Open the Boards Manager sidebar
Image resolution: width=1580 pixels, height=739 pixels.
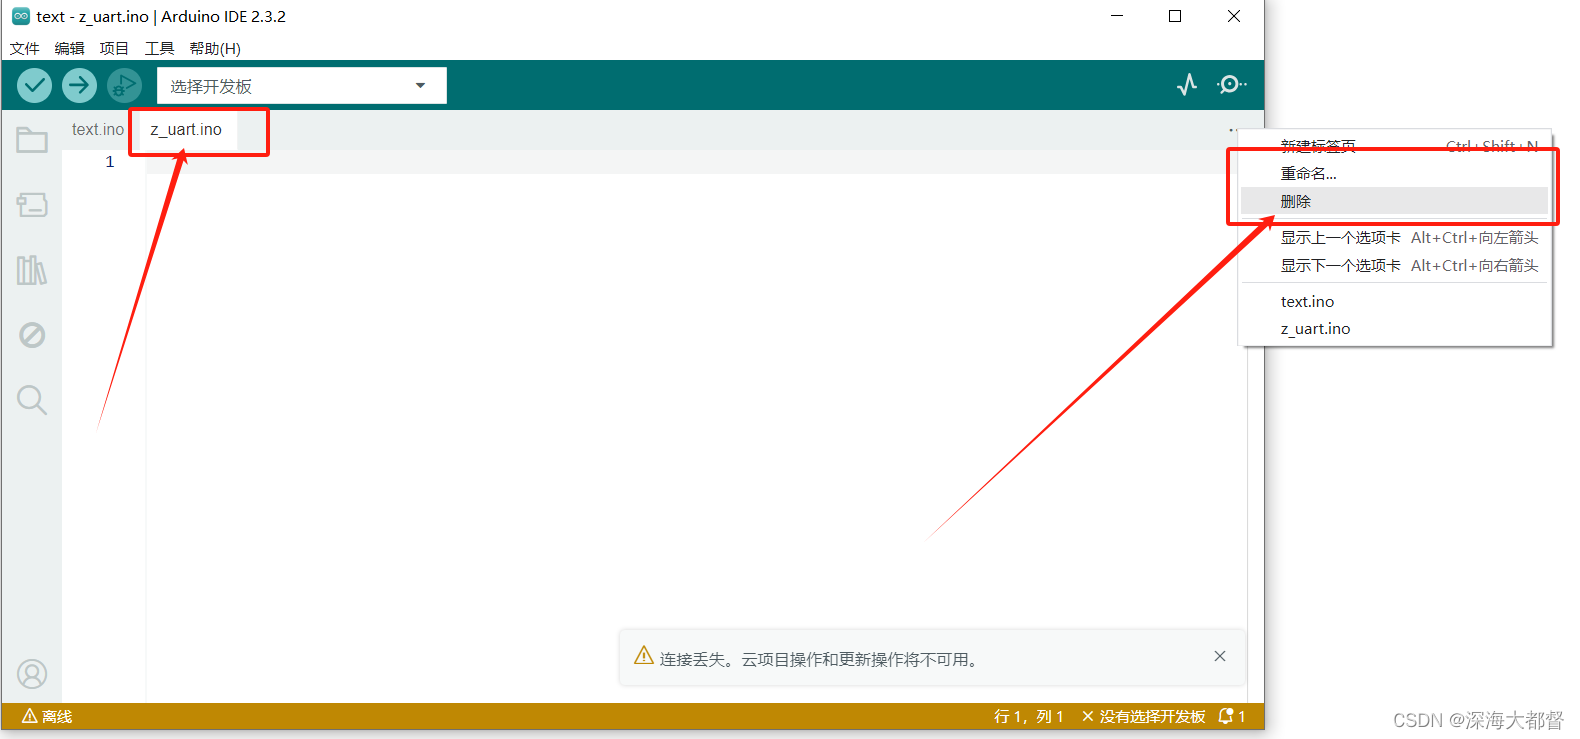(32, 205)
